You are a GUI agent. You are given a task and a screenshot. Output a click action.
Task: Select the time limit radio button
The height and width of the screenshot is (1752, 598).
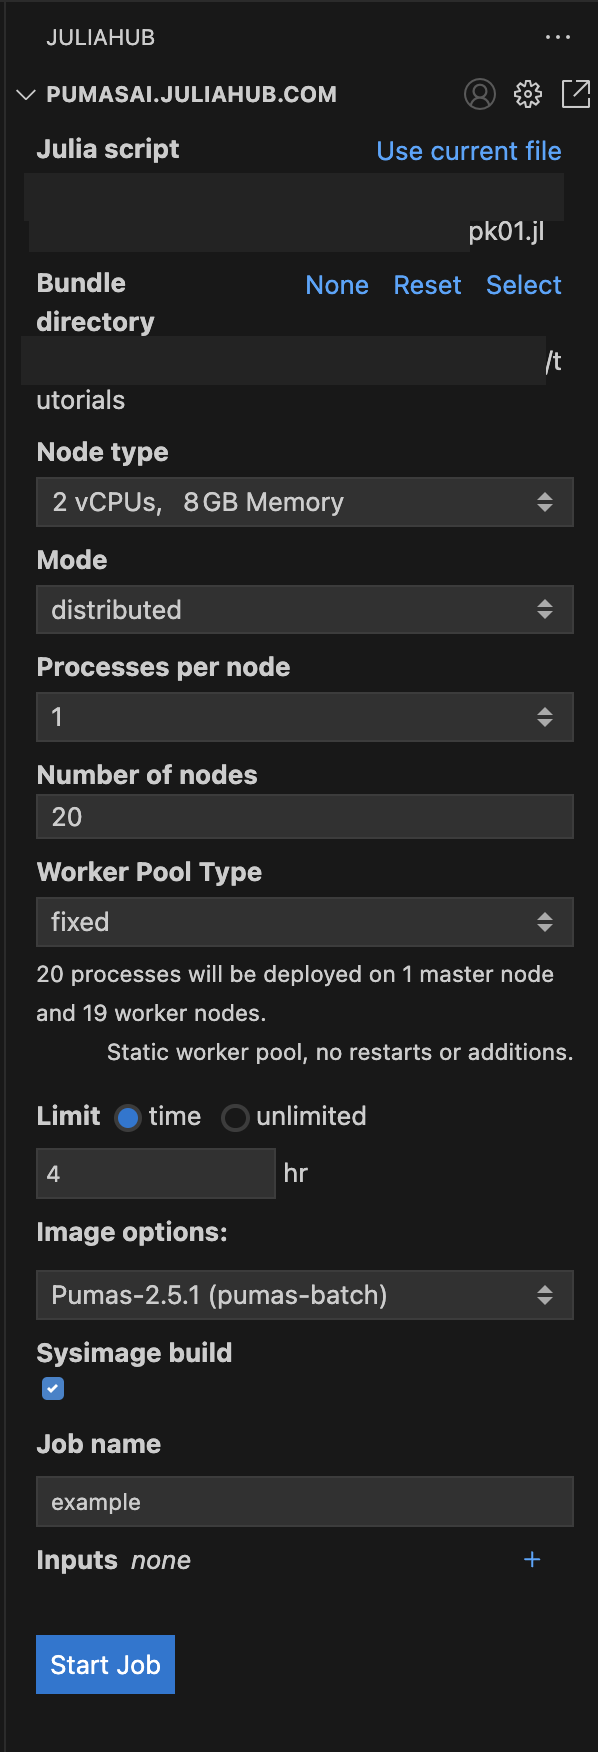point(128,1117)
